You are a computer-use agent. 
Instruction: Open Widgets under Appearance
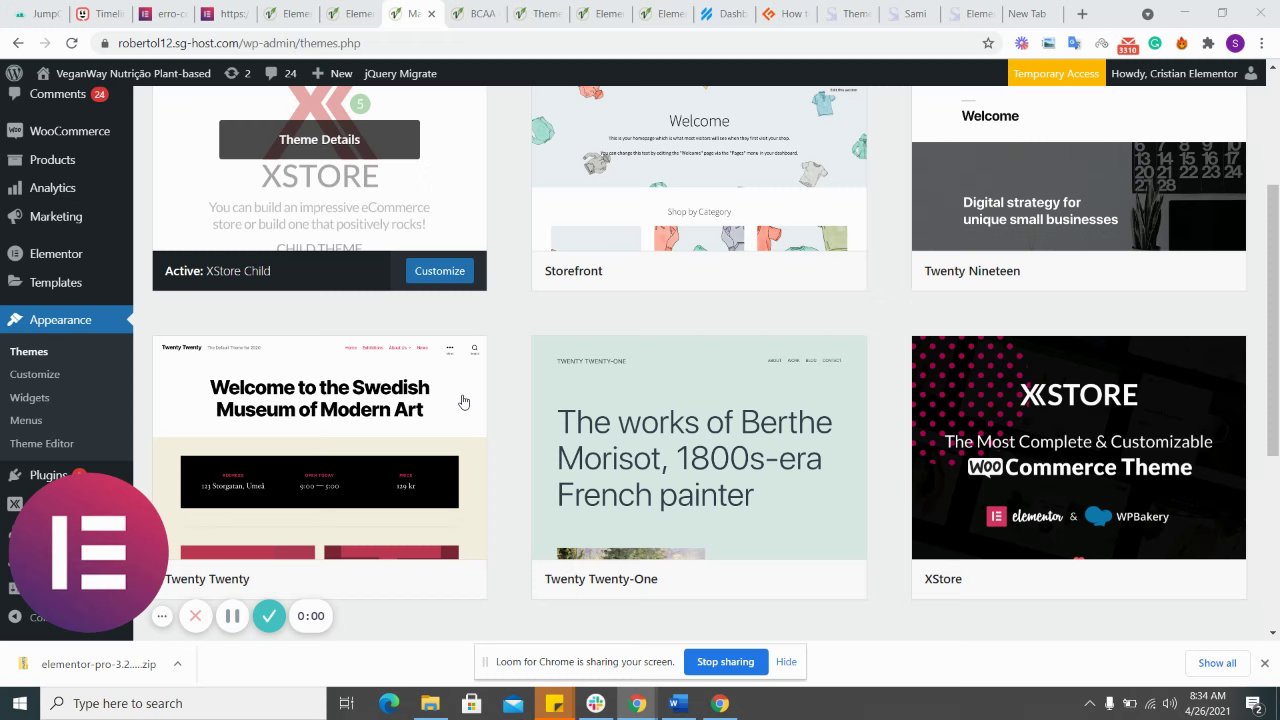pyautogui.click(x=29, y=397)
